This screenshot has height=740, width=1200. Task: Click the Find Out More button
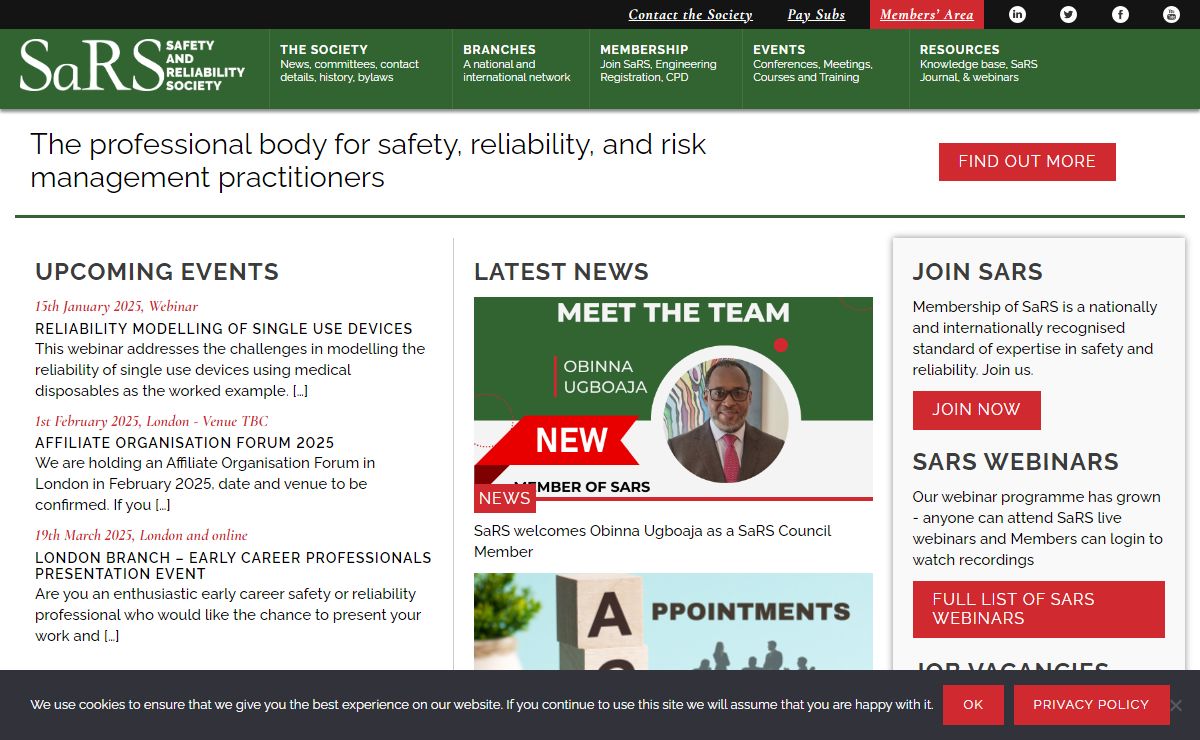click(x=1027, y=162)
